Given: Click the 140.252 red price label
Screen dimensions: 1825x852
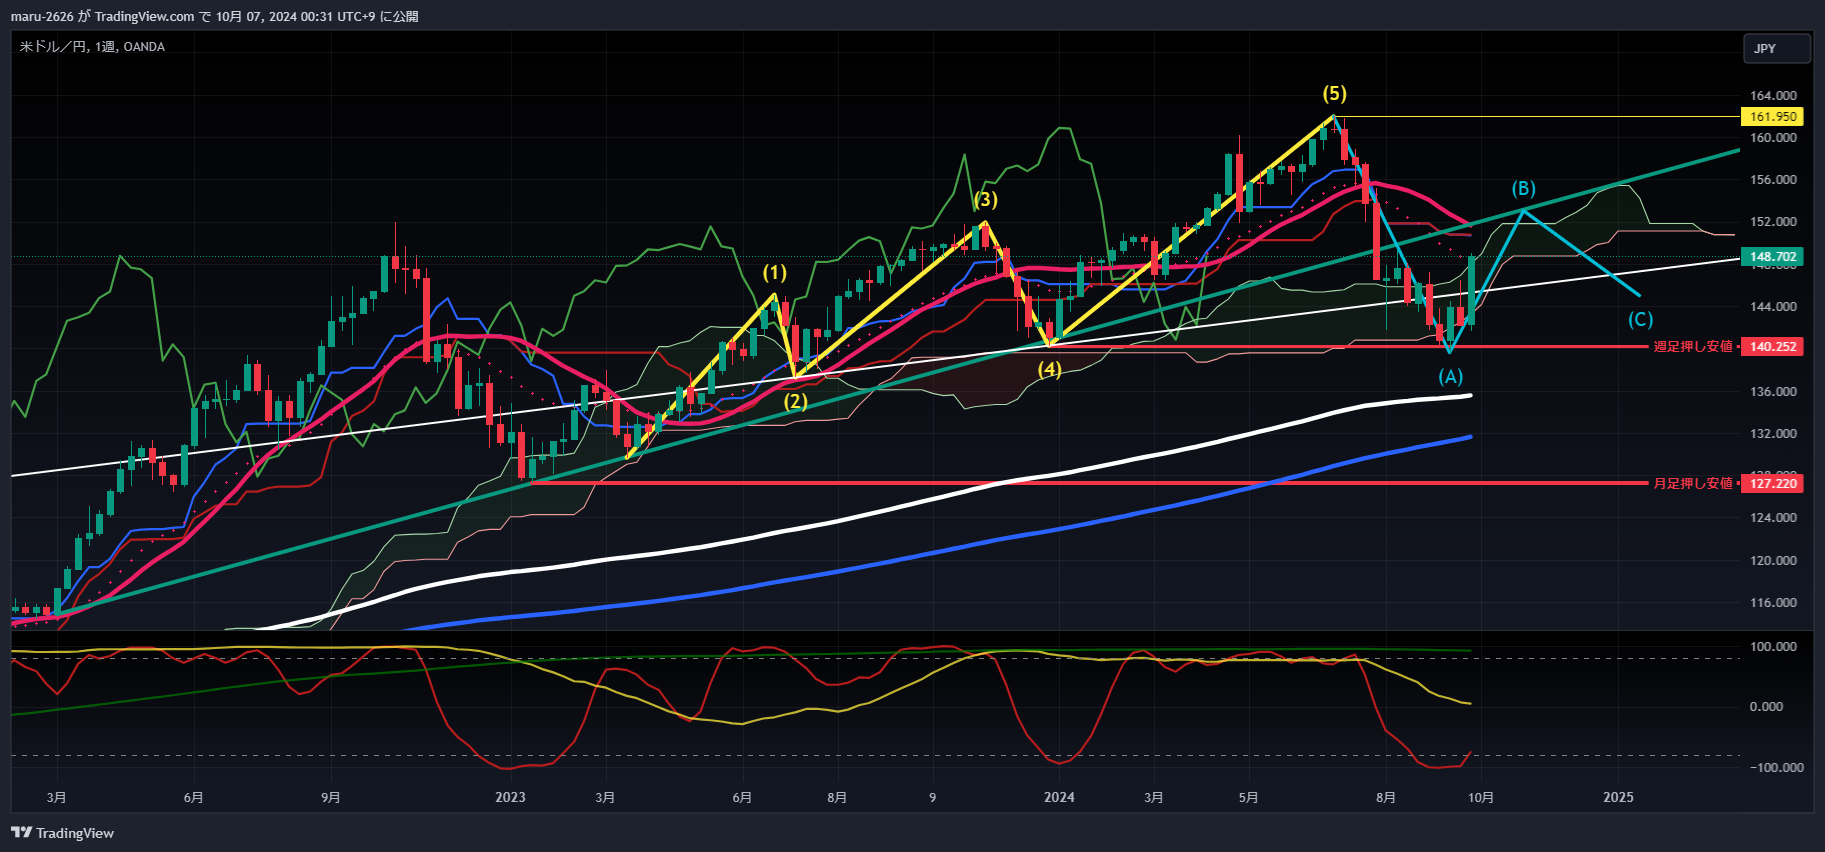Looking at the screenshot, I should click(x=1772, y=347).
